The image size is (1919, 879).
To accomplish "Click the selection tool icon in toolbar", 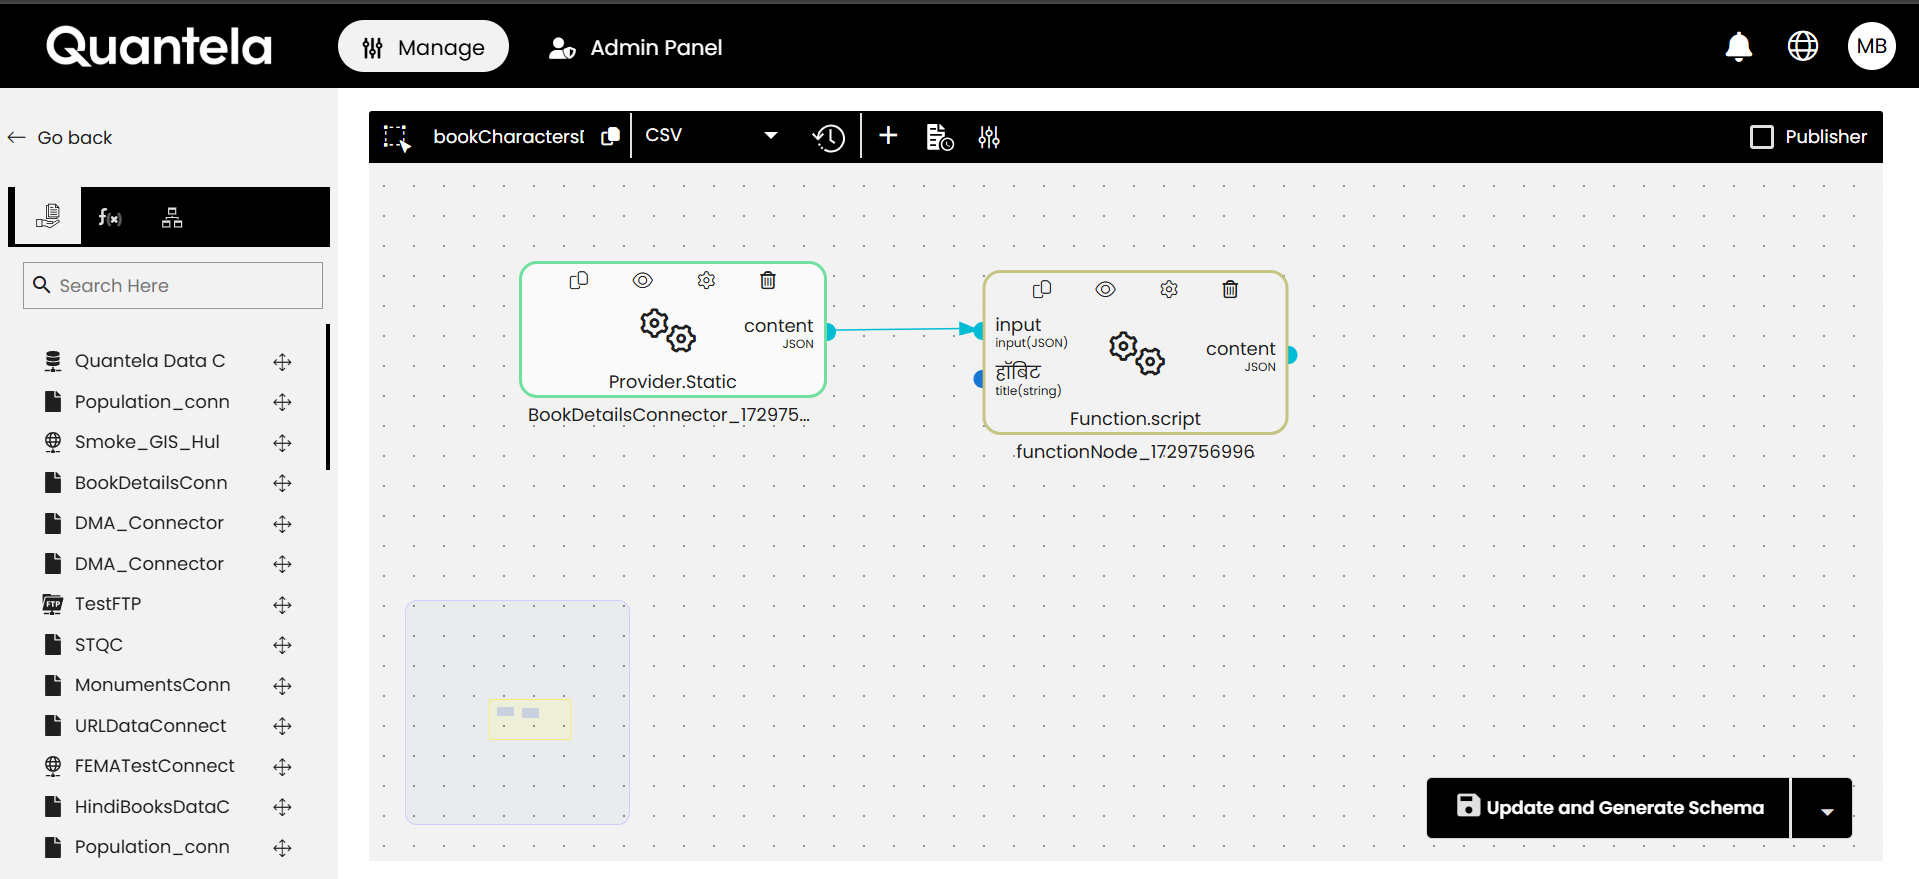I will (x=397, y=137).
